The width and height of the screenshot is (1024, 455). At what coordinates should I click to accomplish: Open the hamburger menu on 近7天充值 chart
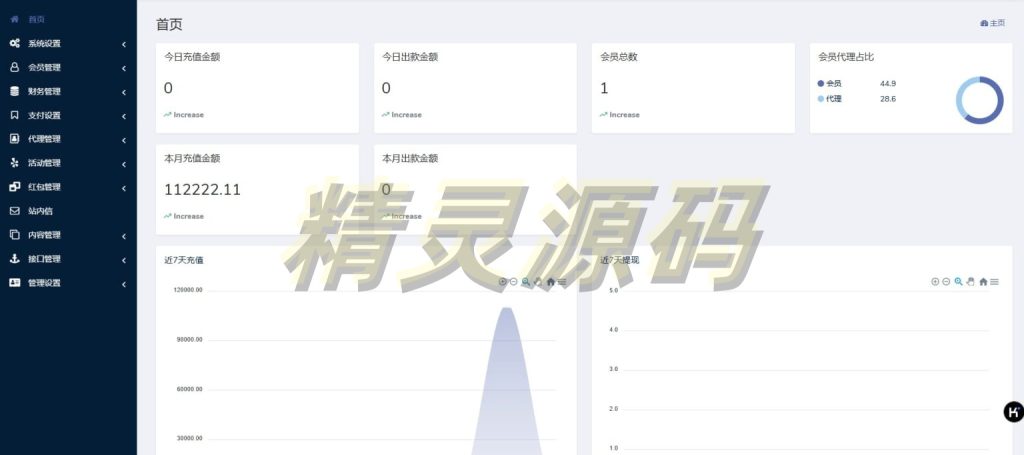(562, 281)
